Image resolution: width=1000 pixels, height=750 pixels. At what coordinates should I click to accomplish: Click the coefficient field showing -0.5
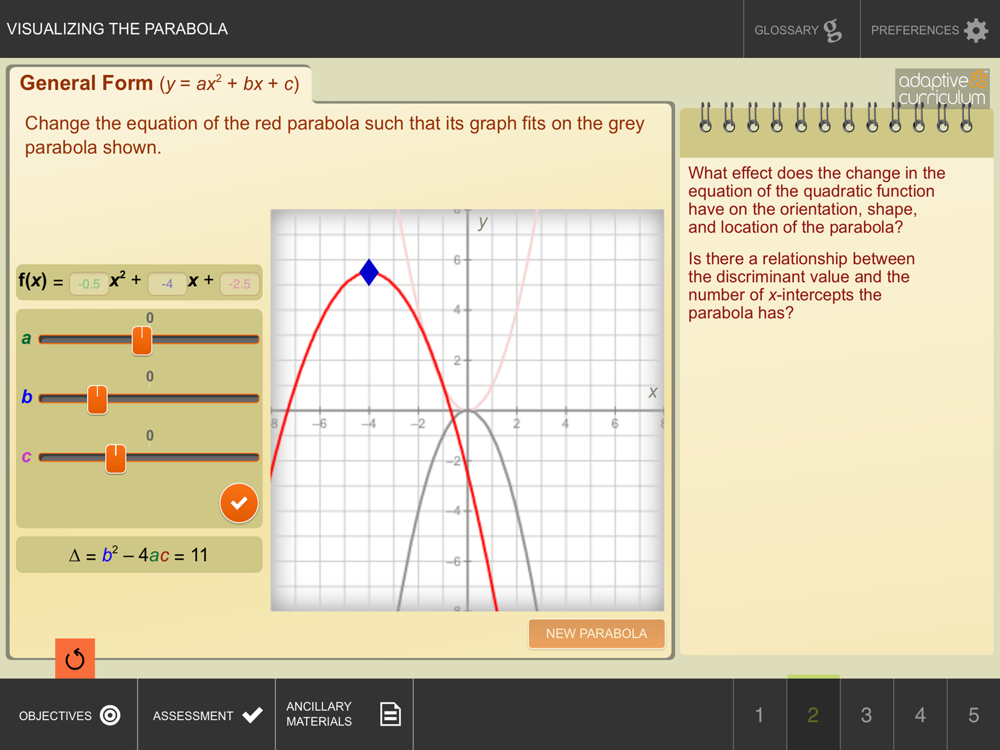pos(89,284)
